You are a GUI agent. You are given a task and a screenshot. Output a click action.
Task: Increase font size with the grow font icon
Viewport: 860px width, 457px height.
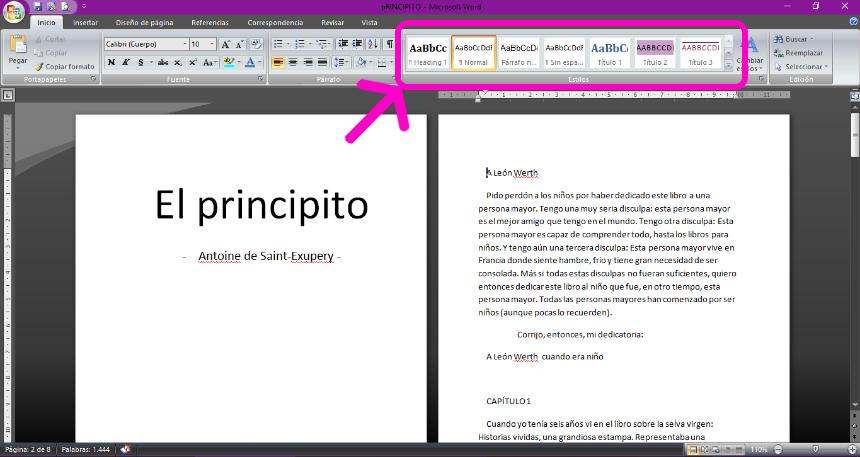(x=225, y=44)
